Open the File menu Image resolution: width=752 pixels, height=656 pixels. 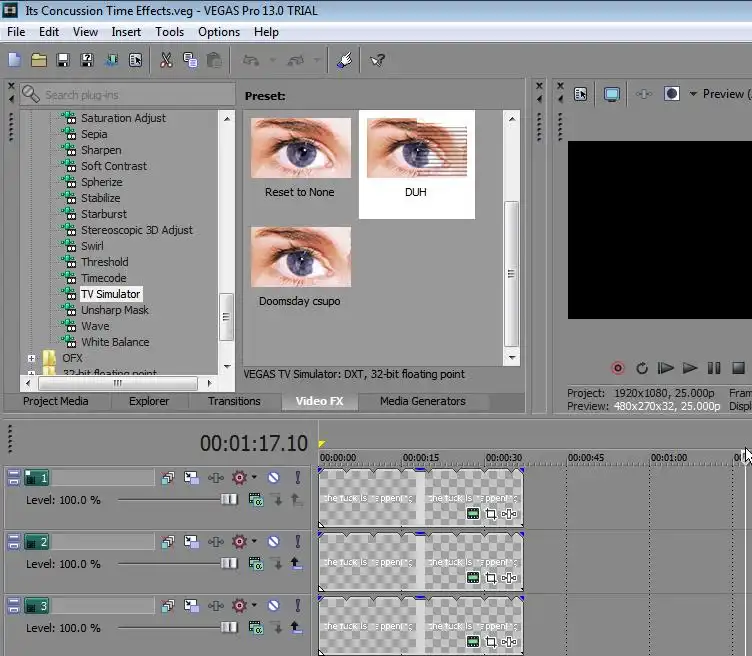[16, 32]
